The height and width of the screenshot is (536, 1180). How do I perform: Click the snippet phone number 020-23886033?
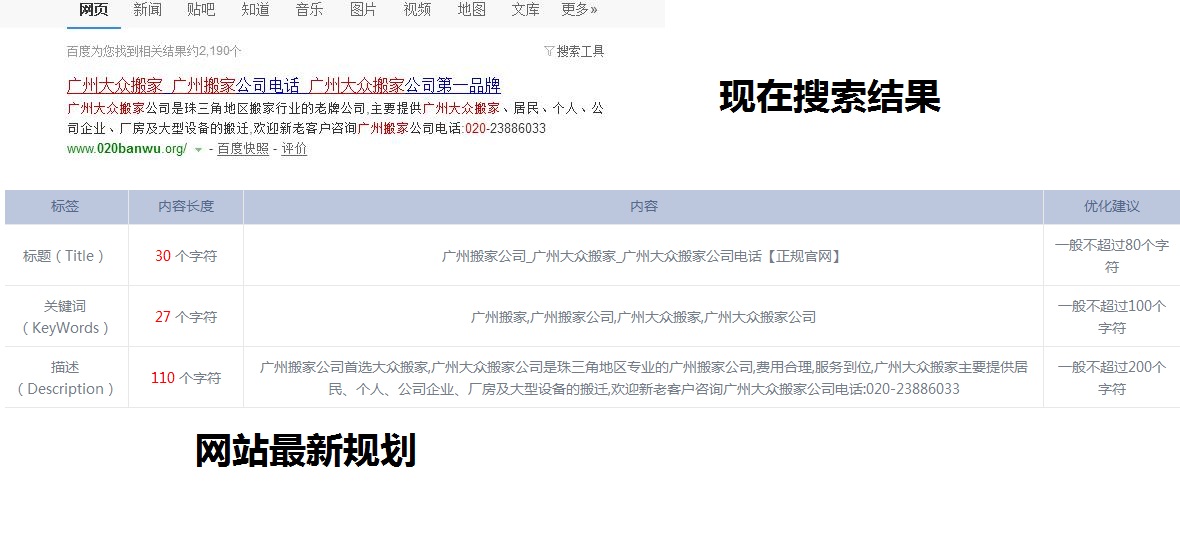506,128
